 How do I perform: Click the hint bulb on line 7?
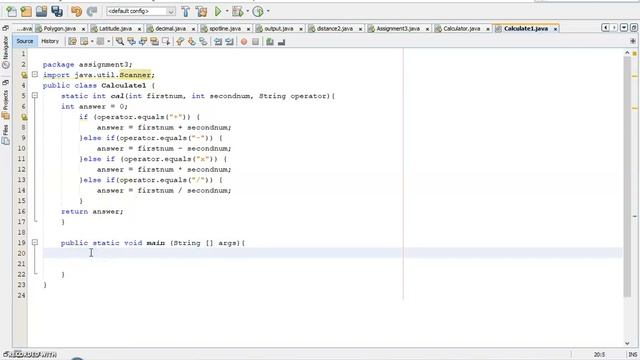tap(24, 117)
